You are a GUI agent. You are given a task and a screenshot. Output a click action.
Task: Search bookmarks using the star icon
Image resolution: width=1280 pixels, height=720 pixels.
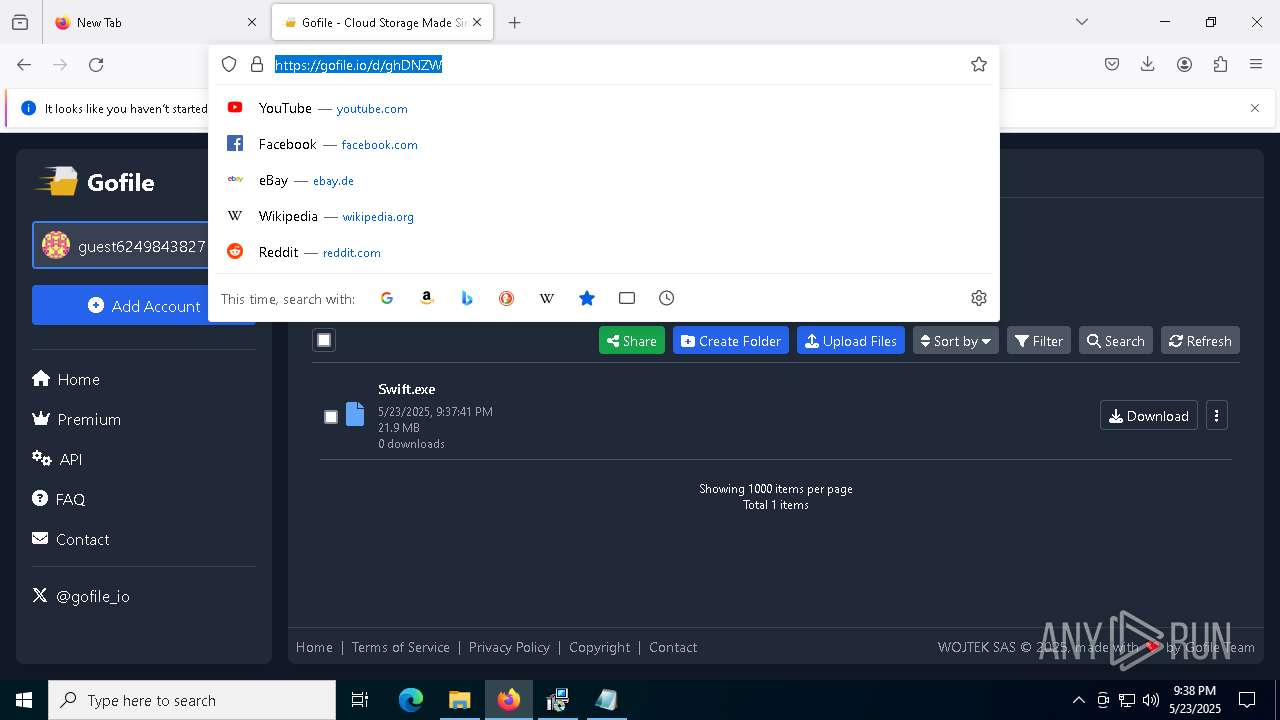click(587, 298)
